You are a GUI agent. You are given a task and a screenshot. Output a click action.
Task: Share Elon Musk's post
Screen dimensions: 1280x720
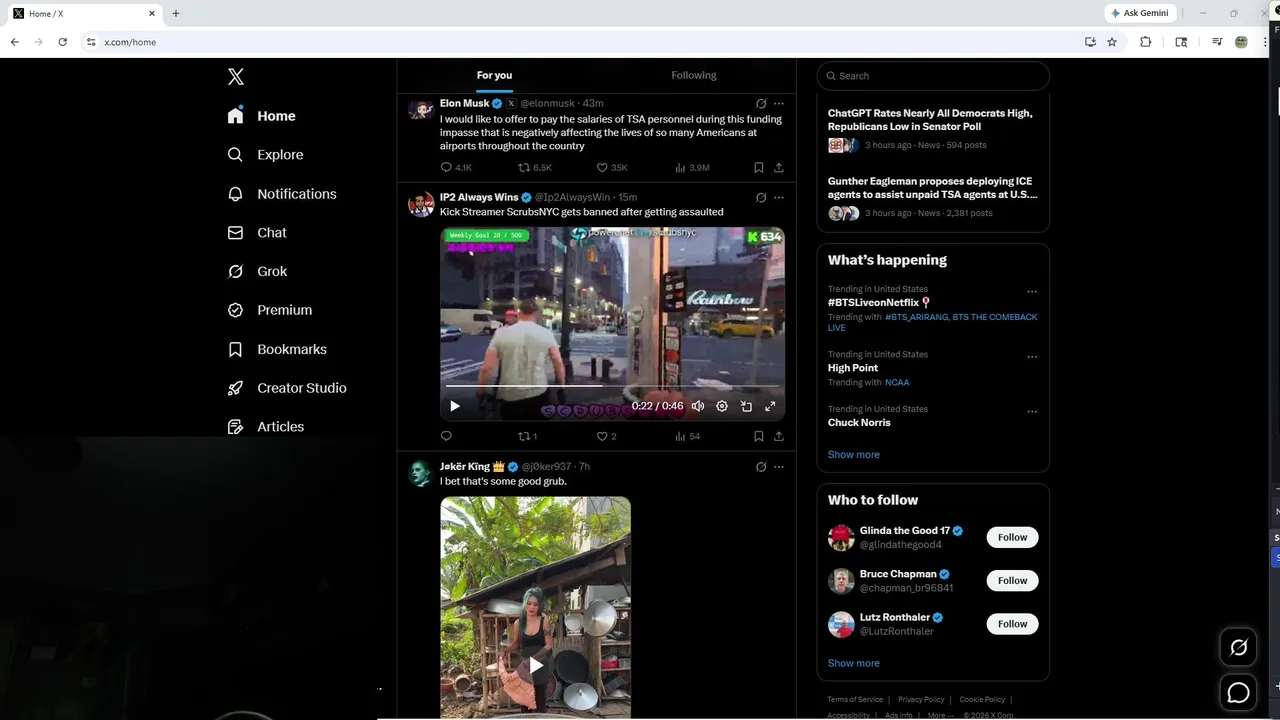[779, 168]
